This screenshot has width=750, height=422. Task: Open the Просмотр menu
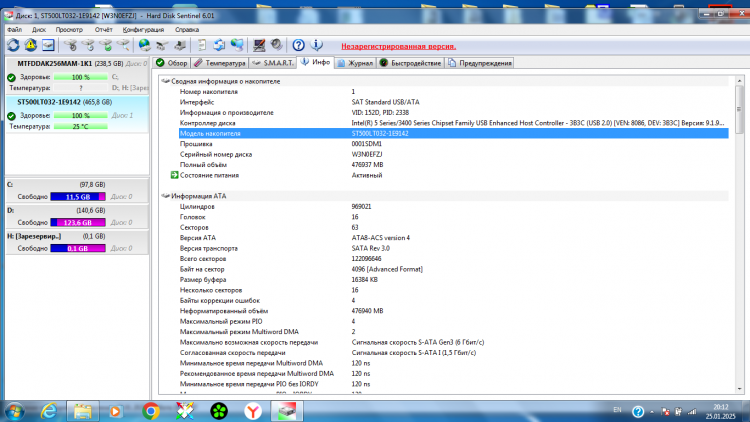click(69, 30)
